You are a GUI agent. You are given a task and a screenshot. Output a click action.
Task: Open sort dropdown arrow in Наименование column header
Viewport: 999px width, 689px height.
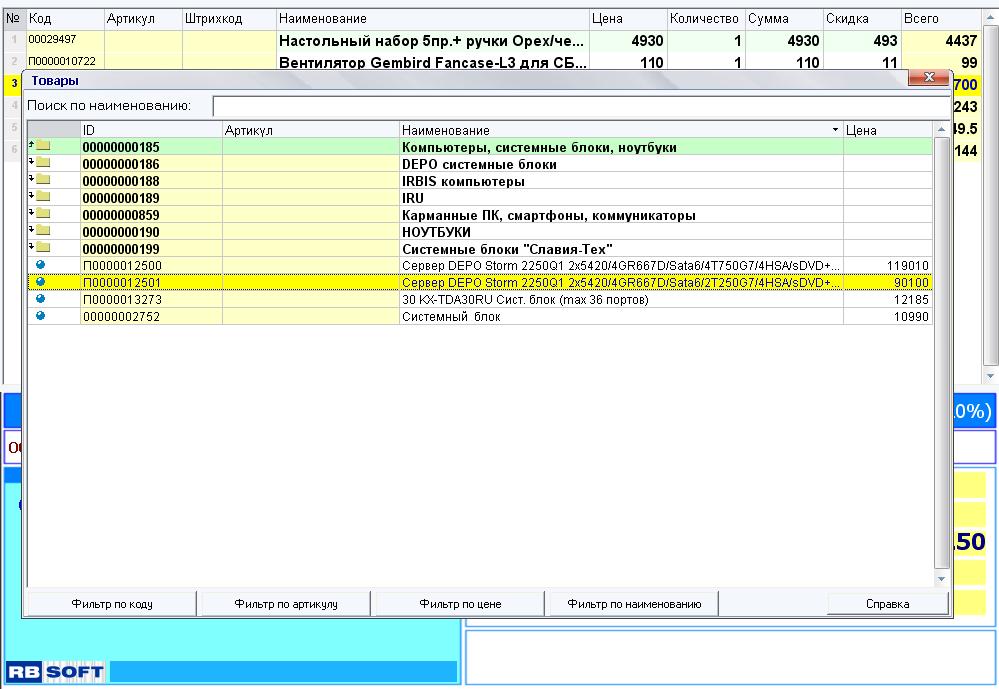tap(836, 130)
